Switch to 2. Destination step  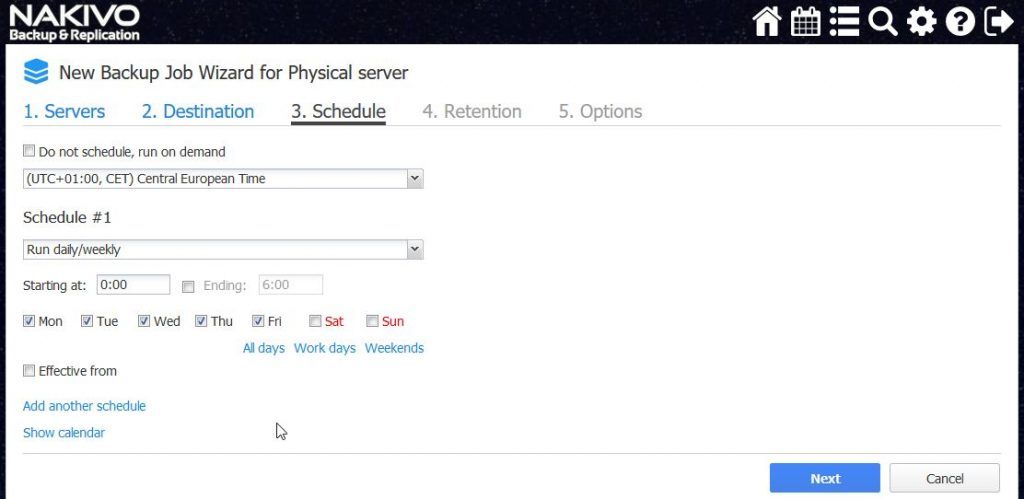click(198, 112)
